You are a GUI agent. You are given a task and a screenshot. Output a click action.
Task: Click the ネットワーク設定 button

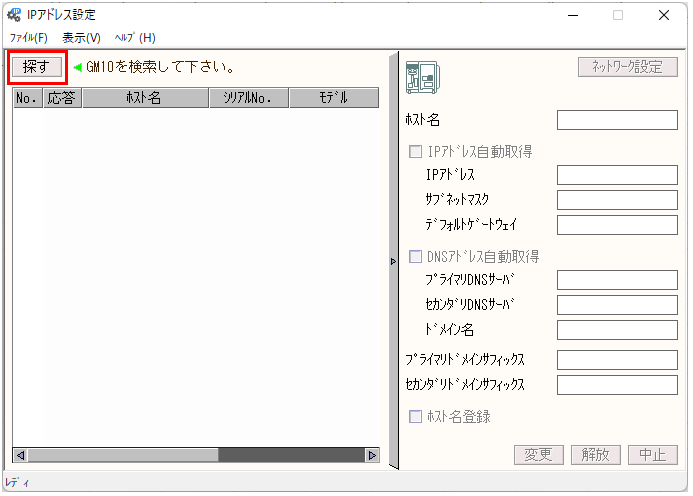pyautogui.click(x=628, y=67)
